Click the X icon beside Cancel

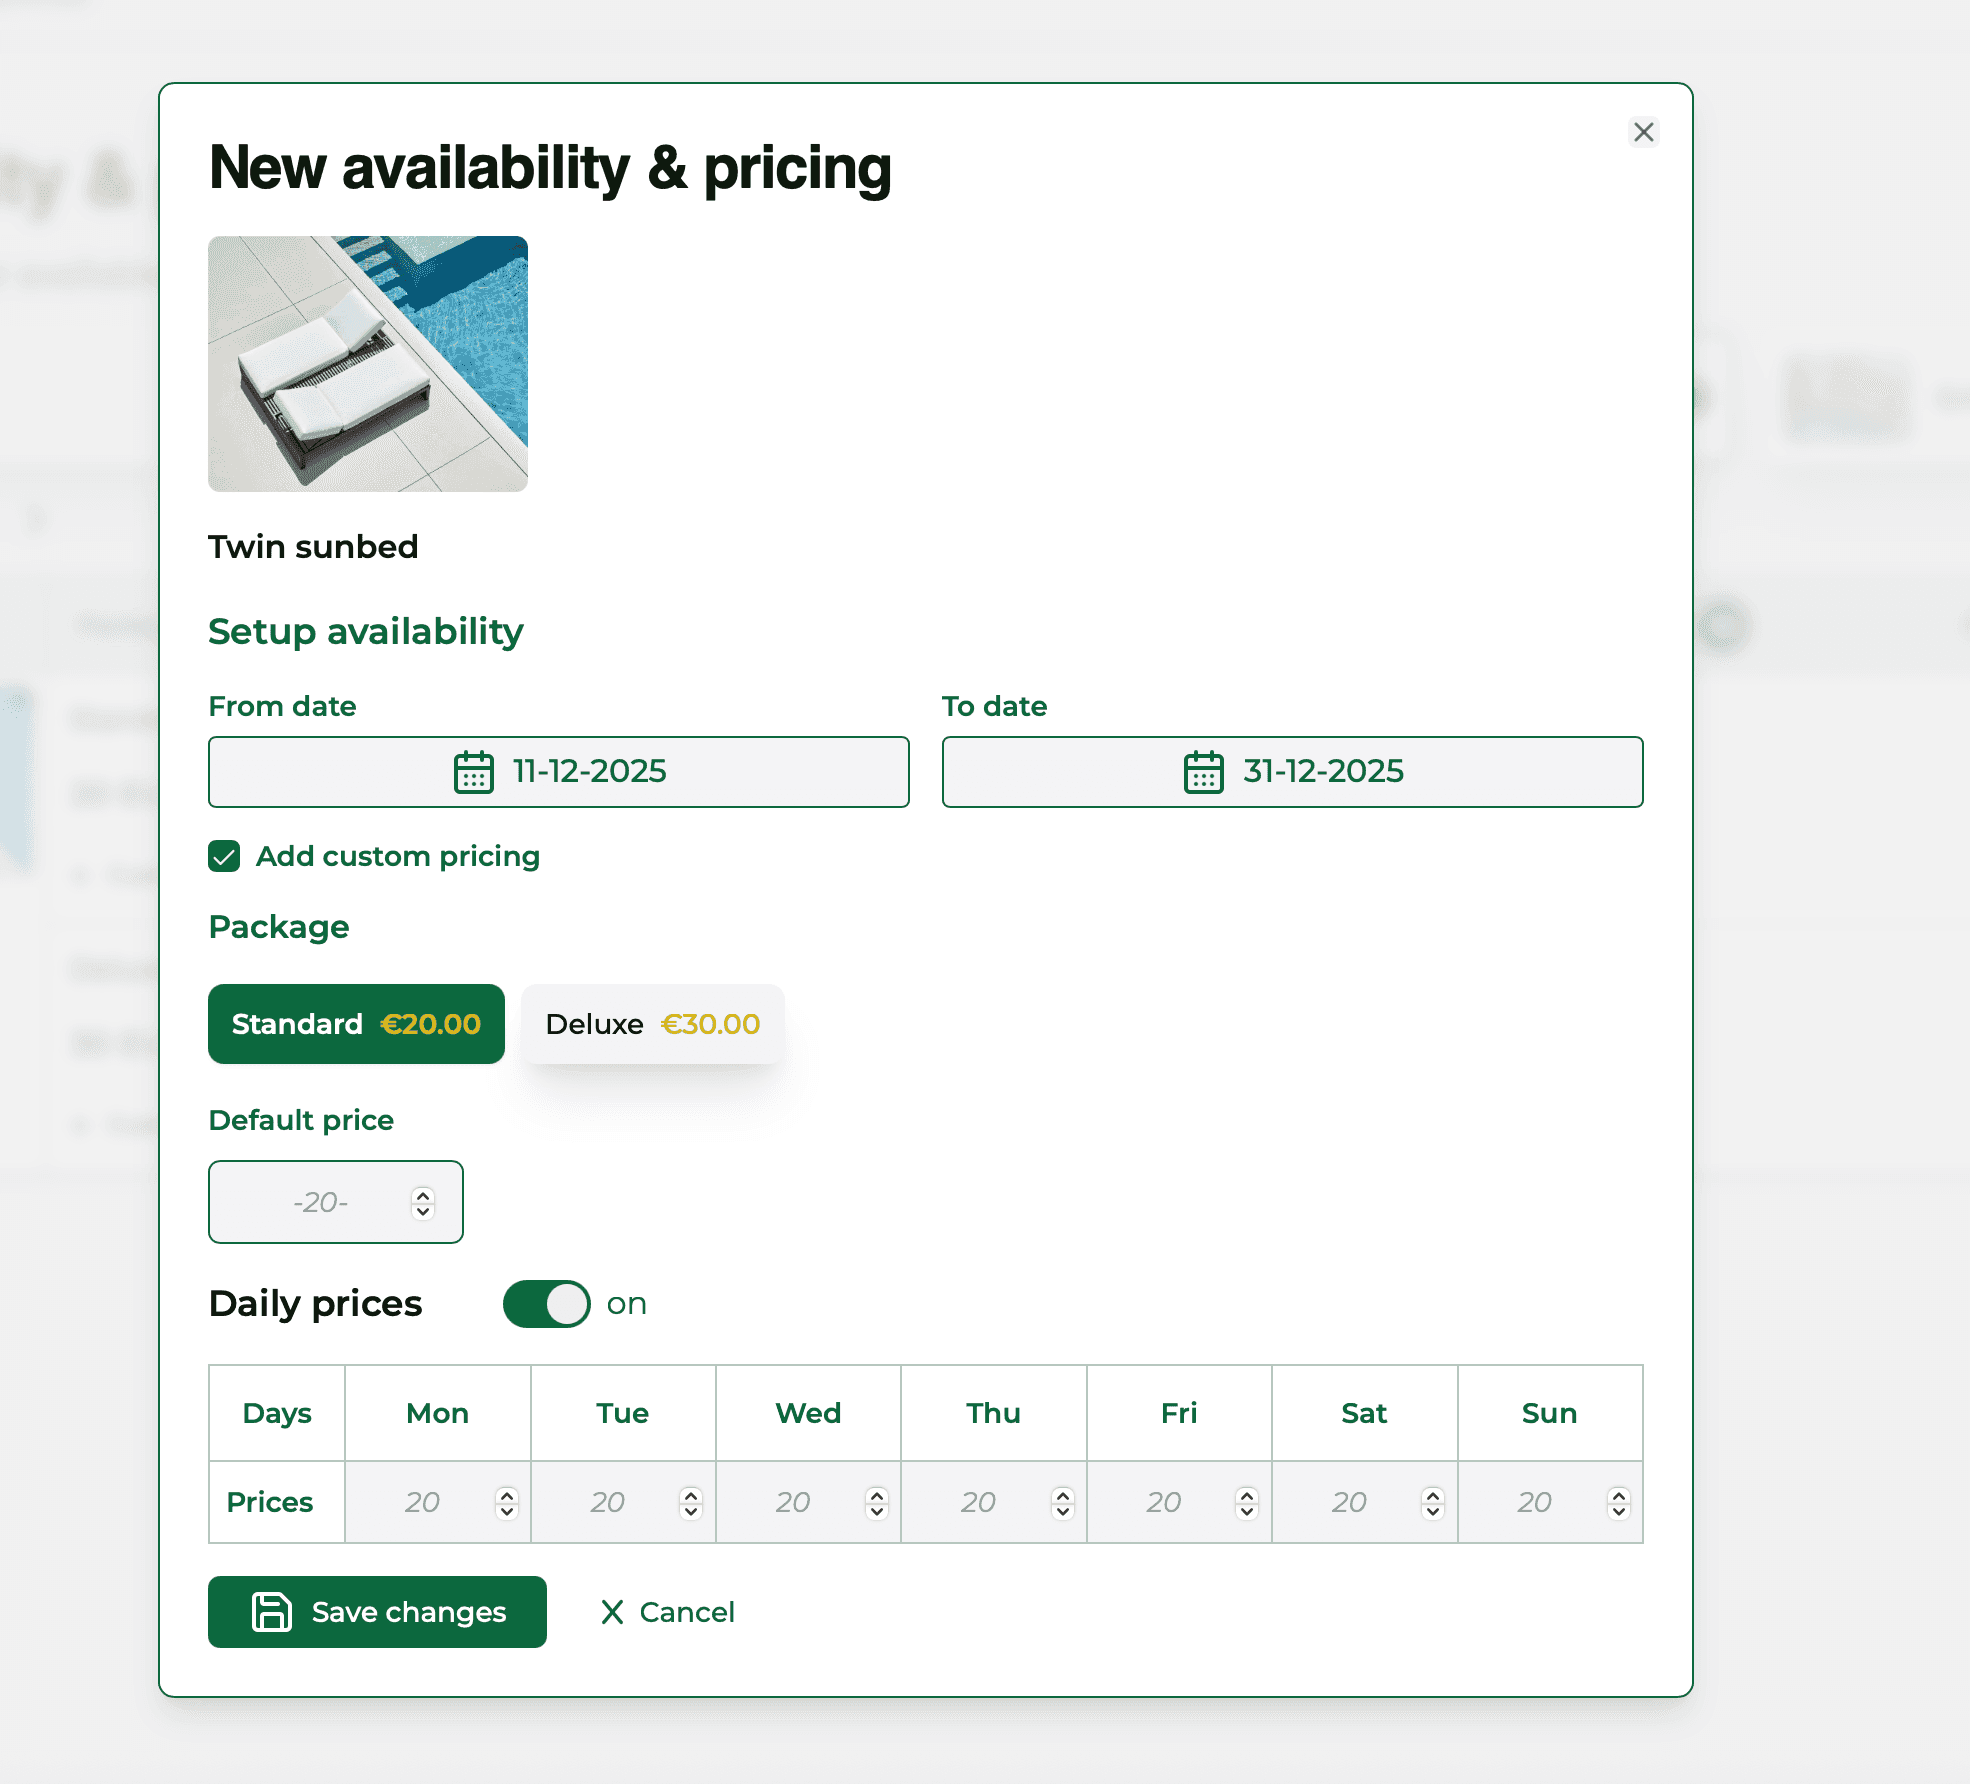[612, 1612]
